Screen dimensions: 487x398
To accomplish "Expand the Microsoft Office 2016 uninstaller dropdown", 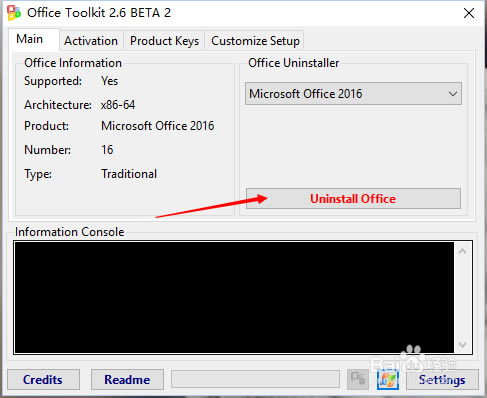I will pyautogui.click(x=353, y=94).
